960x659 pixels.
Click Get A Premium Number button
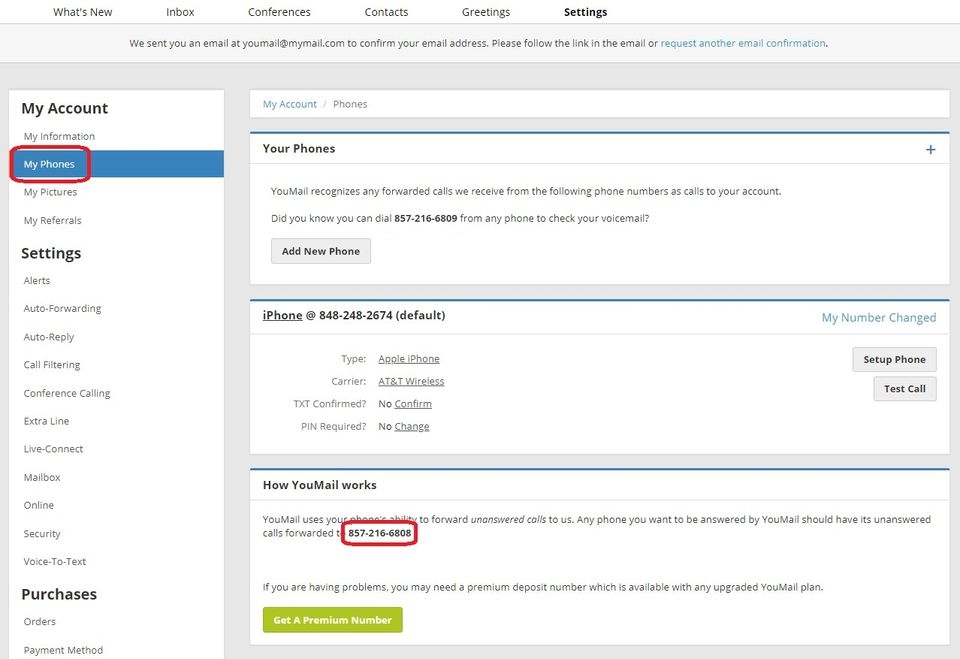pyautogui.click(x=332, y=620)
